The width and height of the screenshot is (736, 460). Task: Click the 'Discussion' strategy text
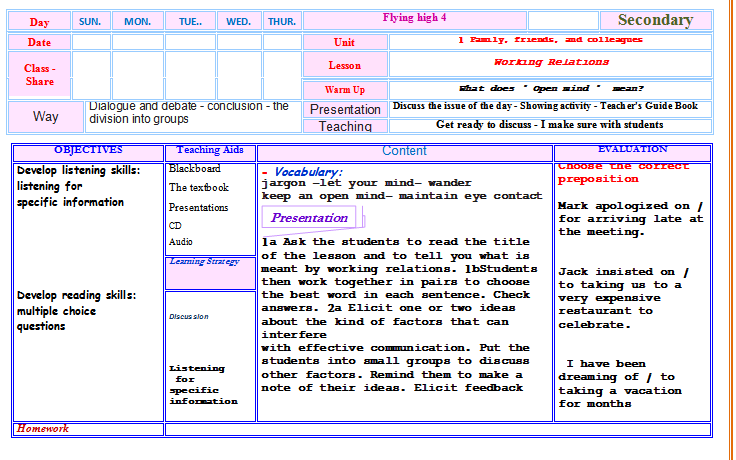(189, 317)
